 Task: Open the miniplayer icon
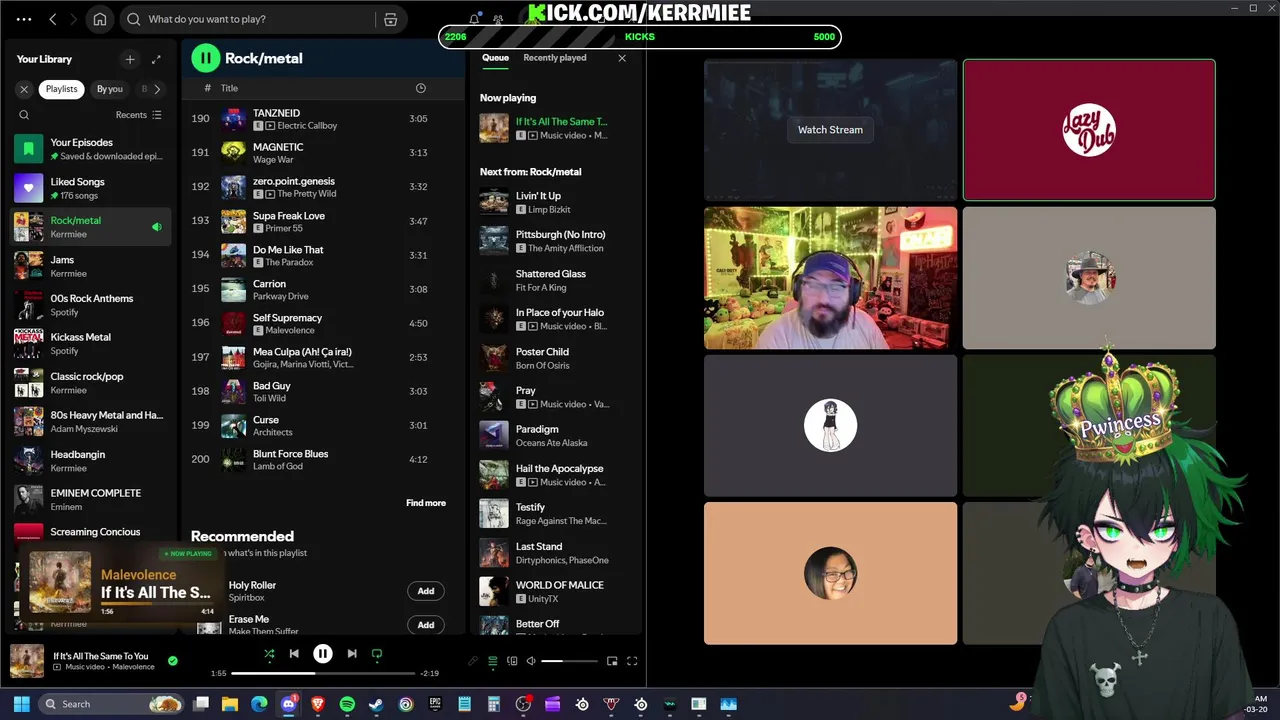point(612,661)
